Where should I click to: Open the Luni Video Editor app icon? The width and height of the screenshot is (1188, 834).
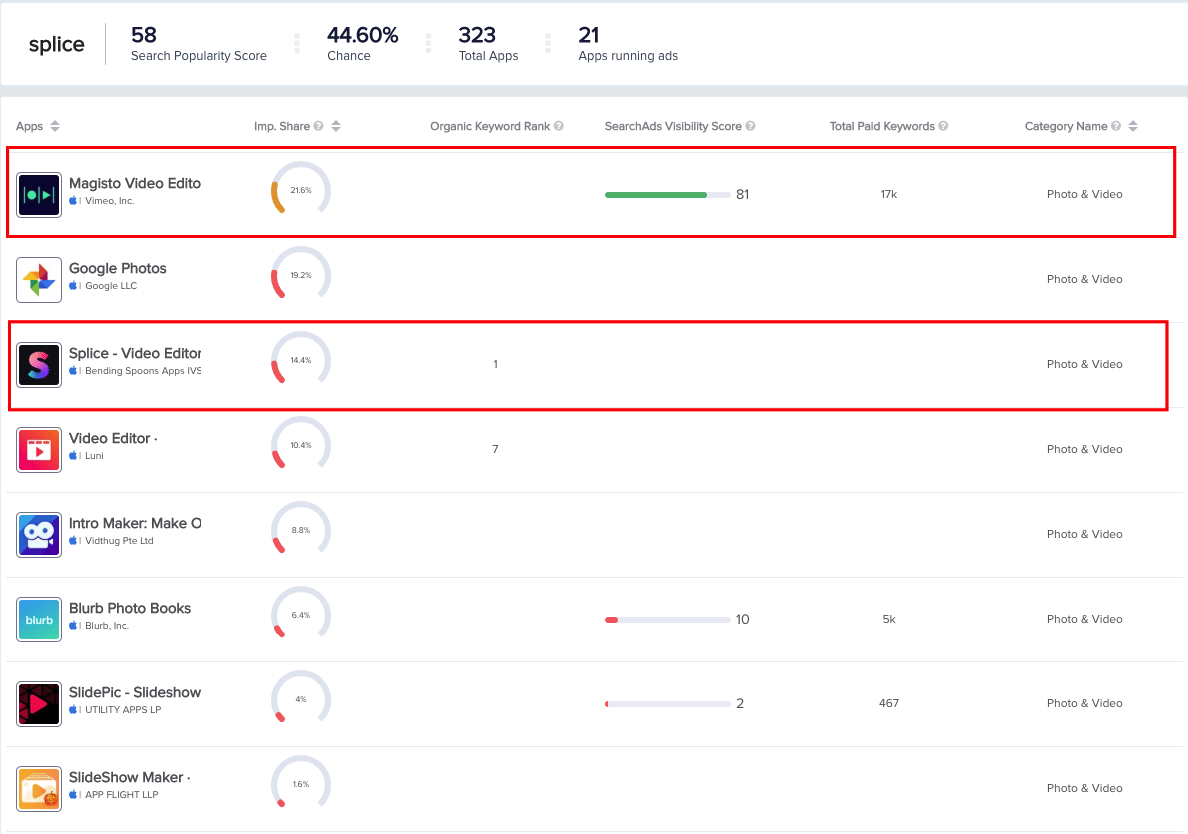[x=39, y=449]
